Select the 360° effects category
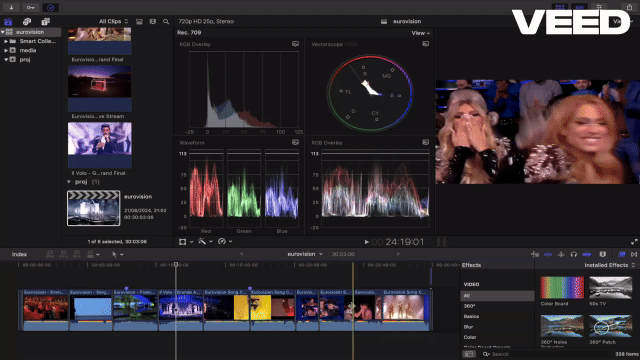Viewport: 640px width, 360px height. 497,306
